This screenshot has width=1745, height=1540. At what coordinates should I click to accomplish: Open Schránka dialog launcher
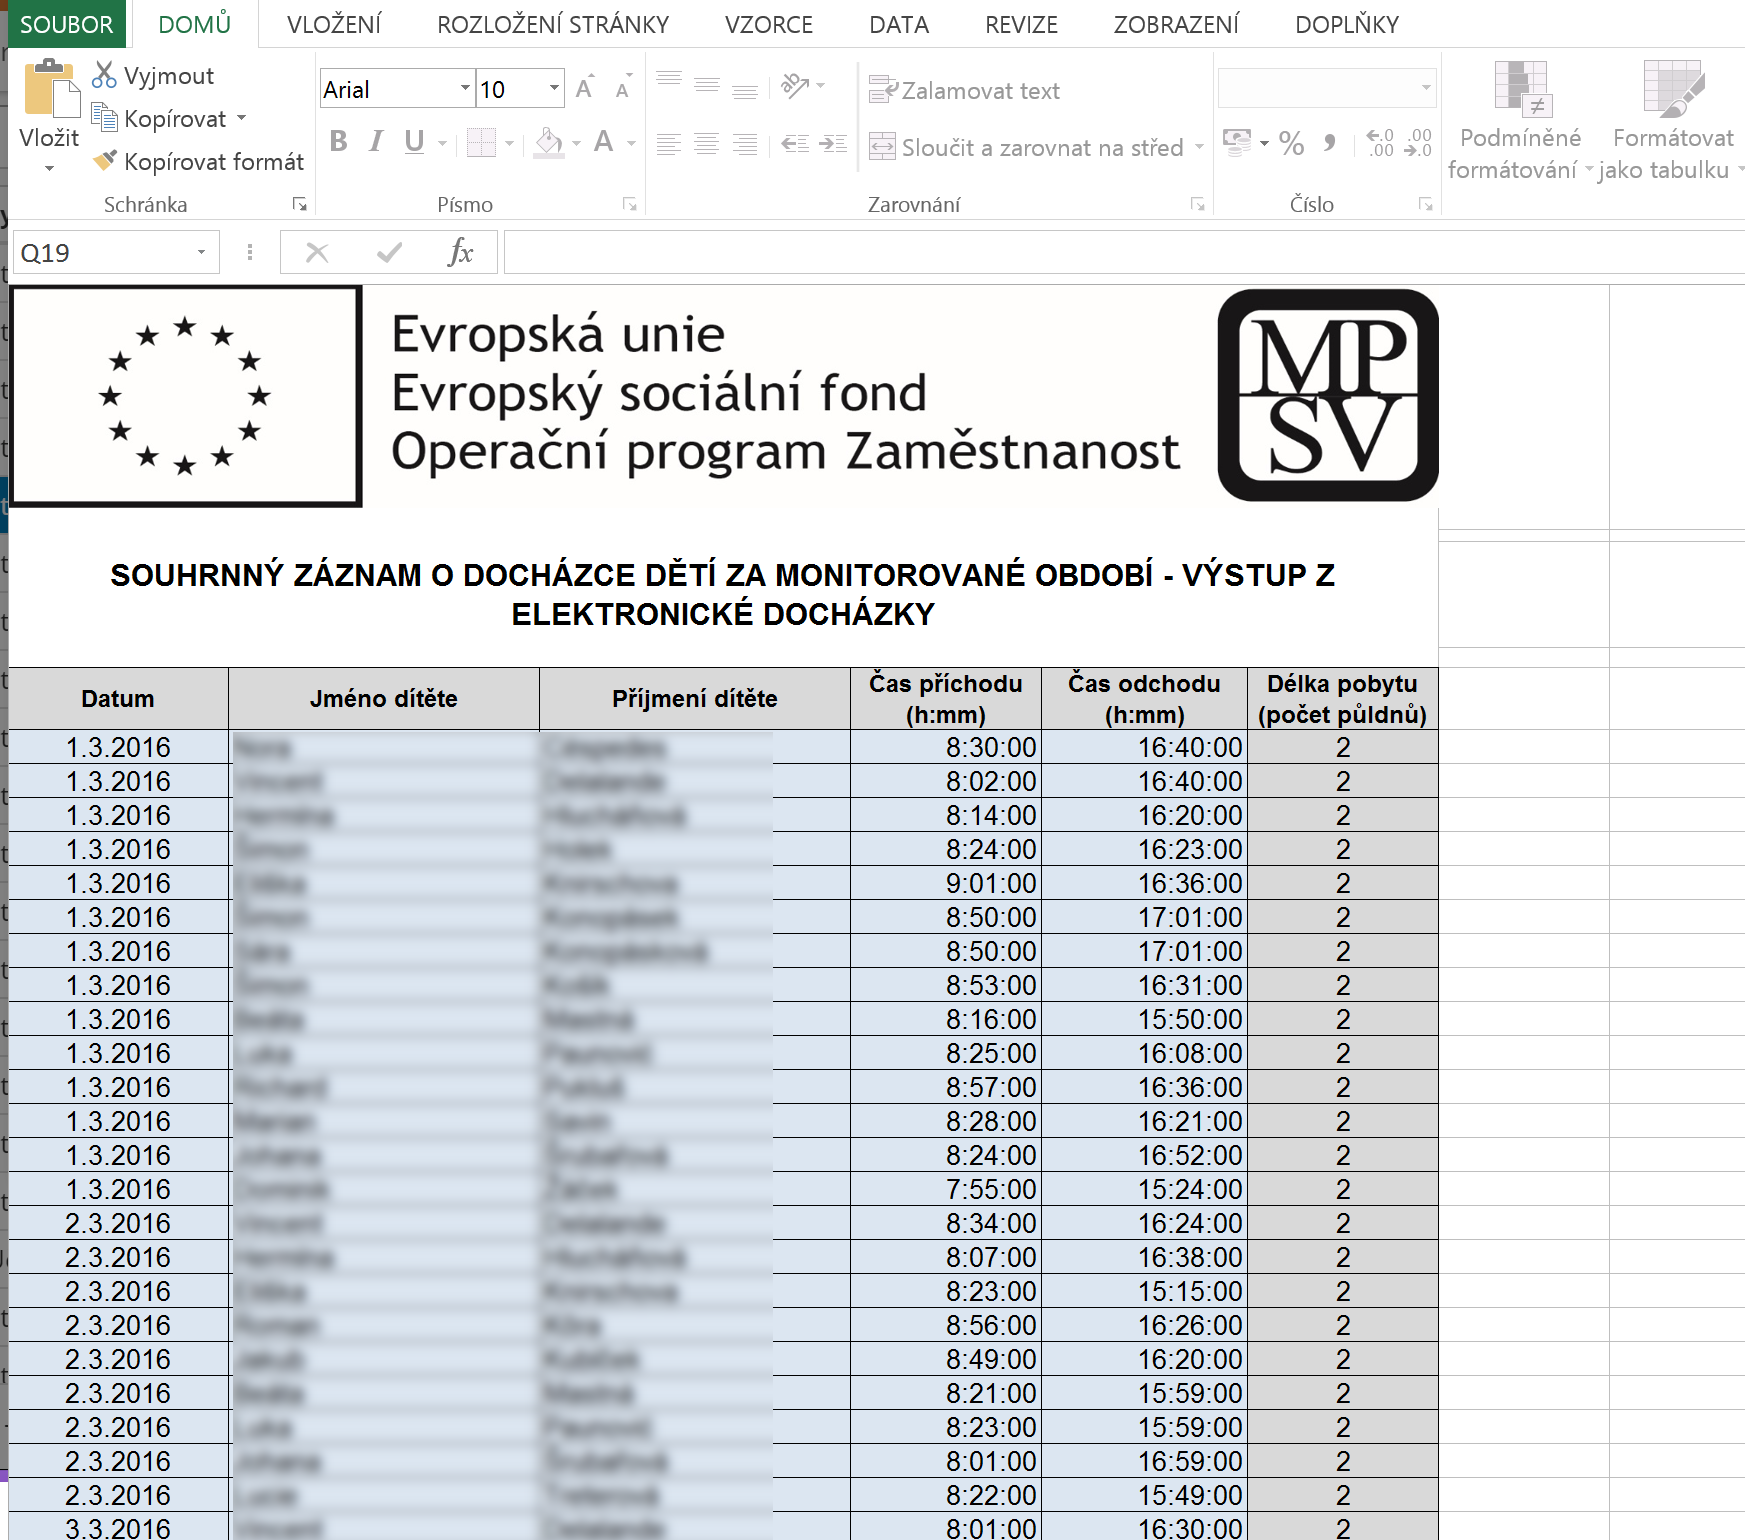pos(299,204)
